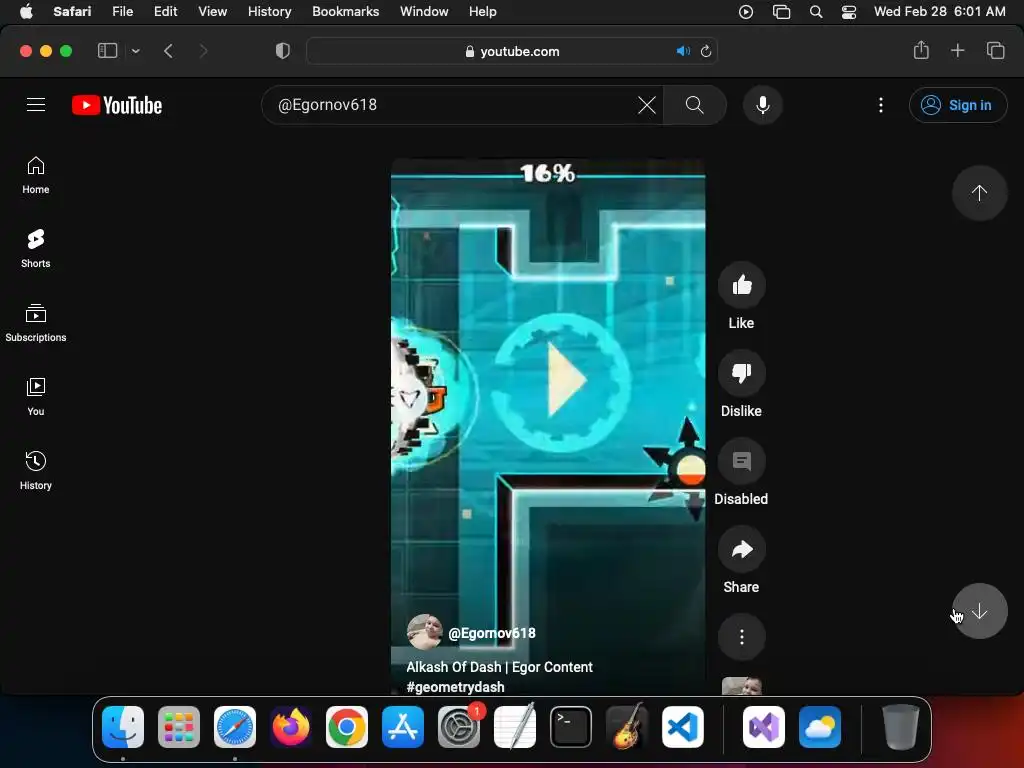Image resolution: width=1024 pixels, height=768 pixels.
Task: Go to the previous Short
Action: click(978, 193)
